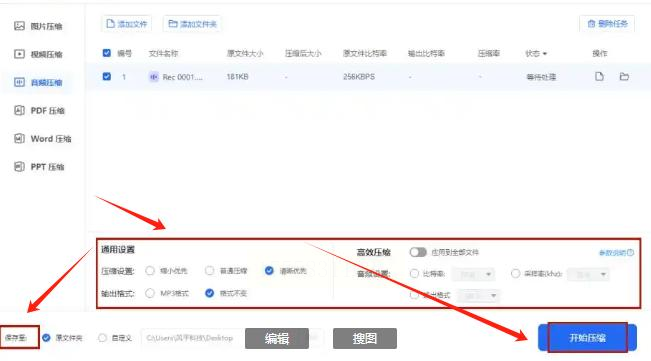Select the 缩小优先 compression radio option
Viewport: 651px width, 361px height.
[150, 271]
